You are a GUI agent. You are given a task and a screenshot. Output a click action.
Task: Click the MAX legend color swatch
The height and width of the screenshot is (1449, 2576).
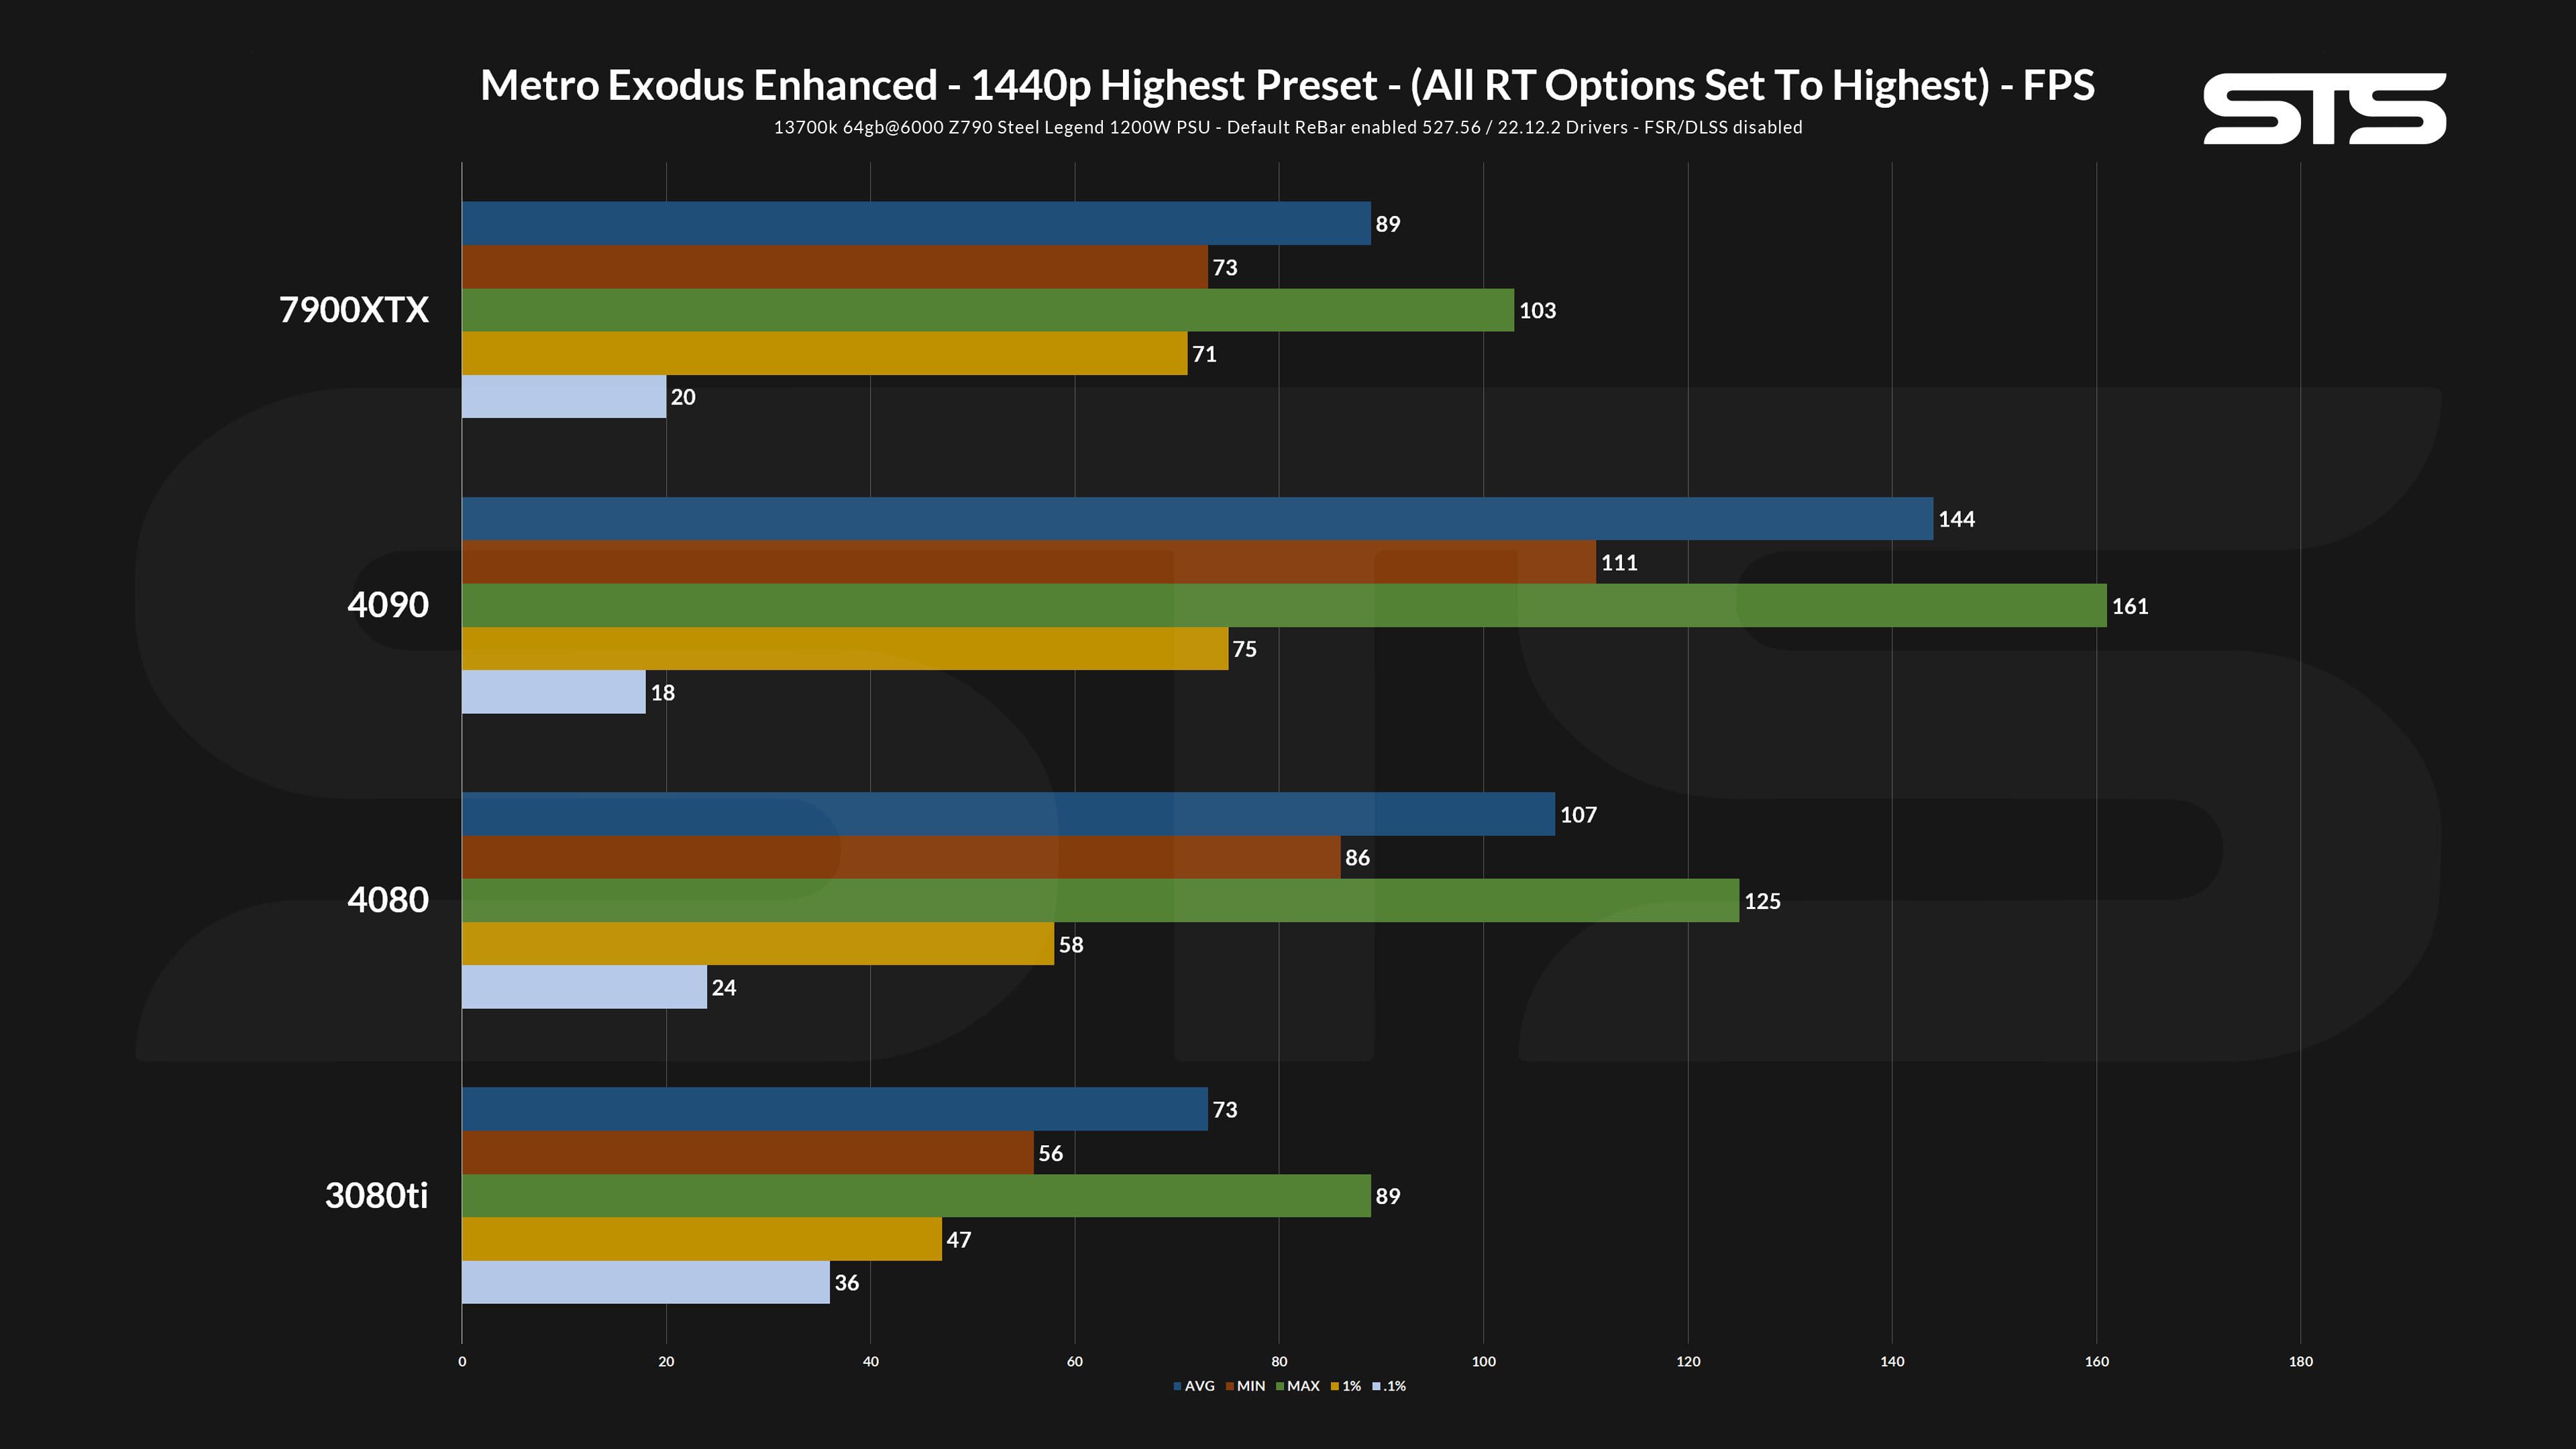click(x=1280, y=1386)
